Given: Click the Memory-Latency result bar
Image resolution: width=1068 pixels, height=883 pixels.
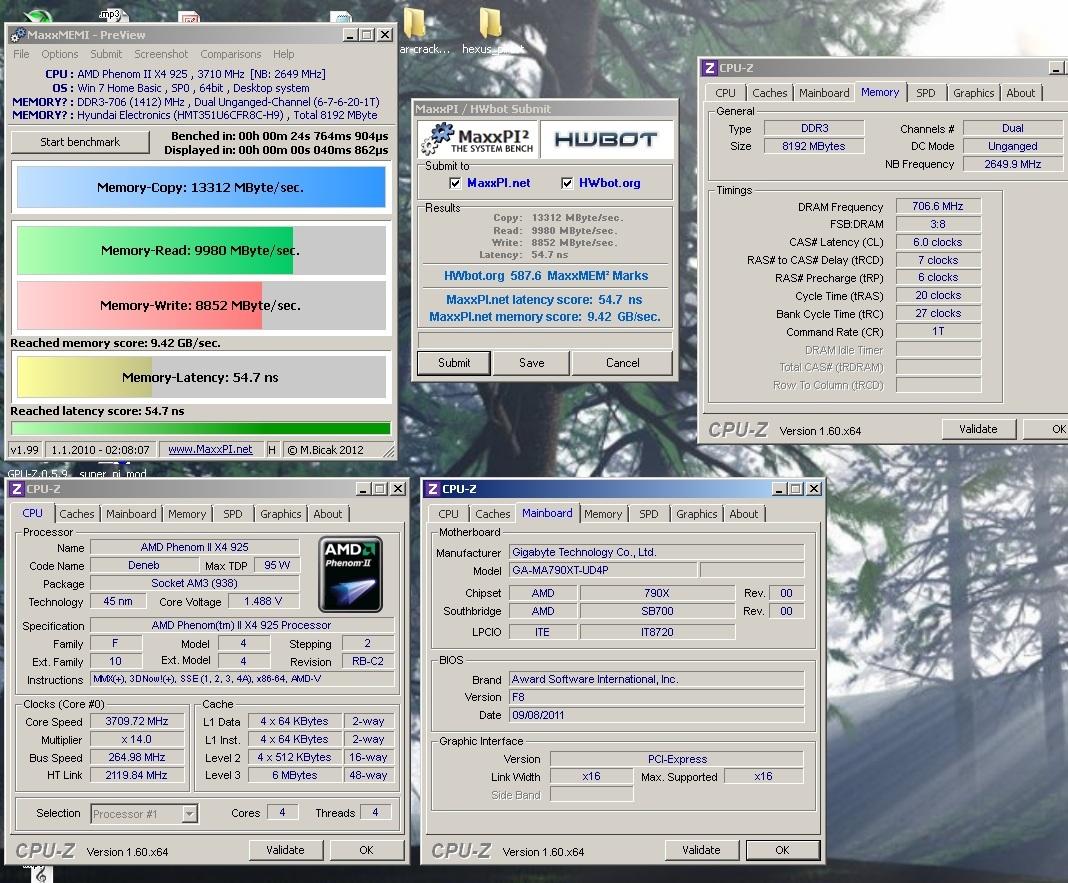Looking at the screenshot, I should coord(201,377).
